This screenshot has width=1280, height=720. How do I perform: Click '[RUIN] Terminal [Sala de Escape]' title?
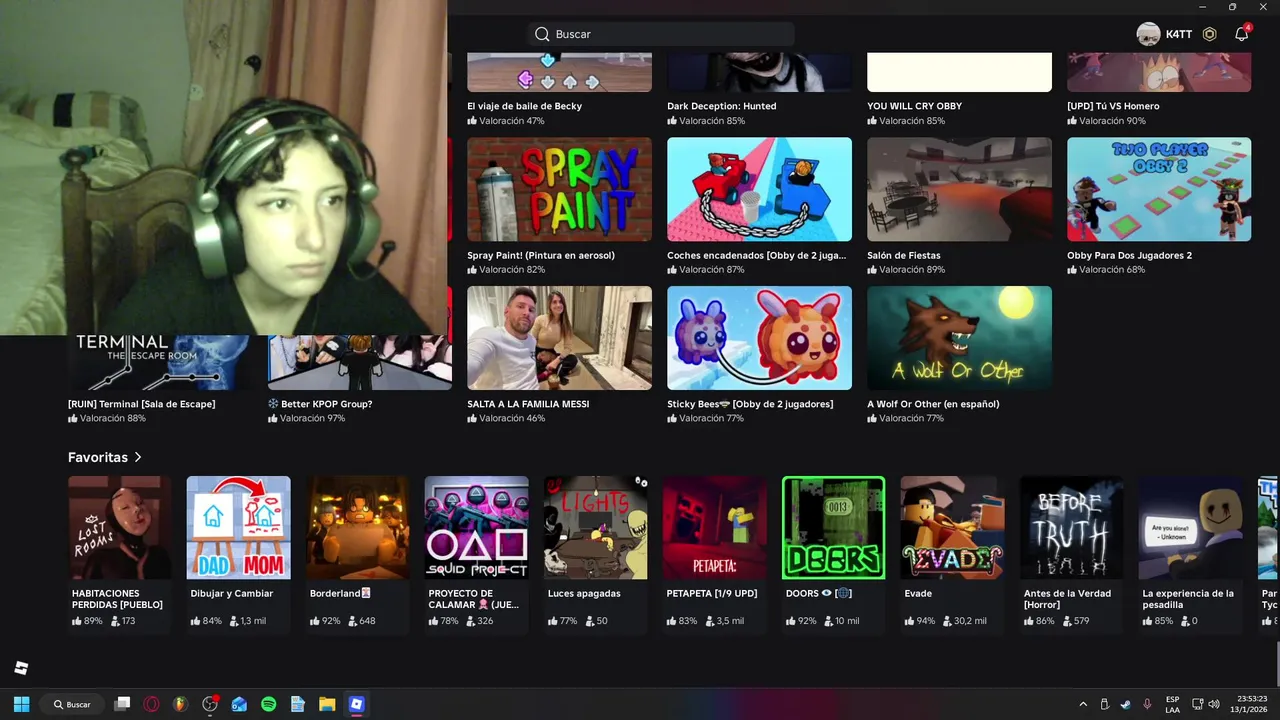coord(141,404)
